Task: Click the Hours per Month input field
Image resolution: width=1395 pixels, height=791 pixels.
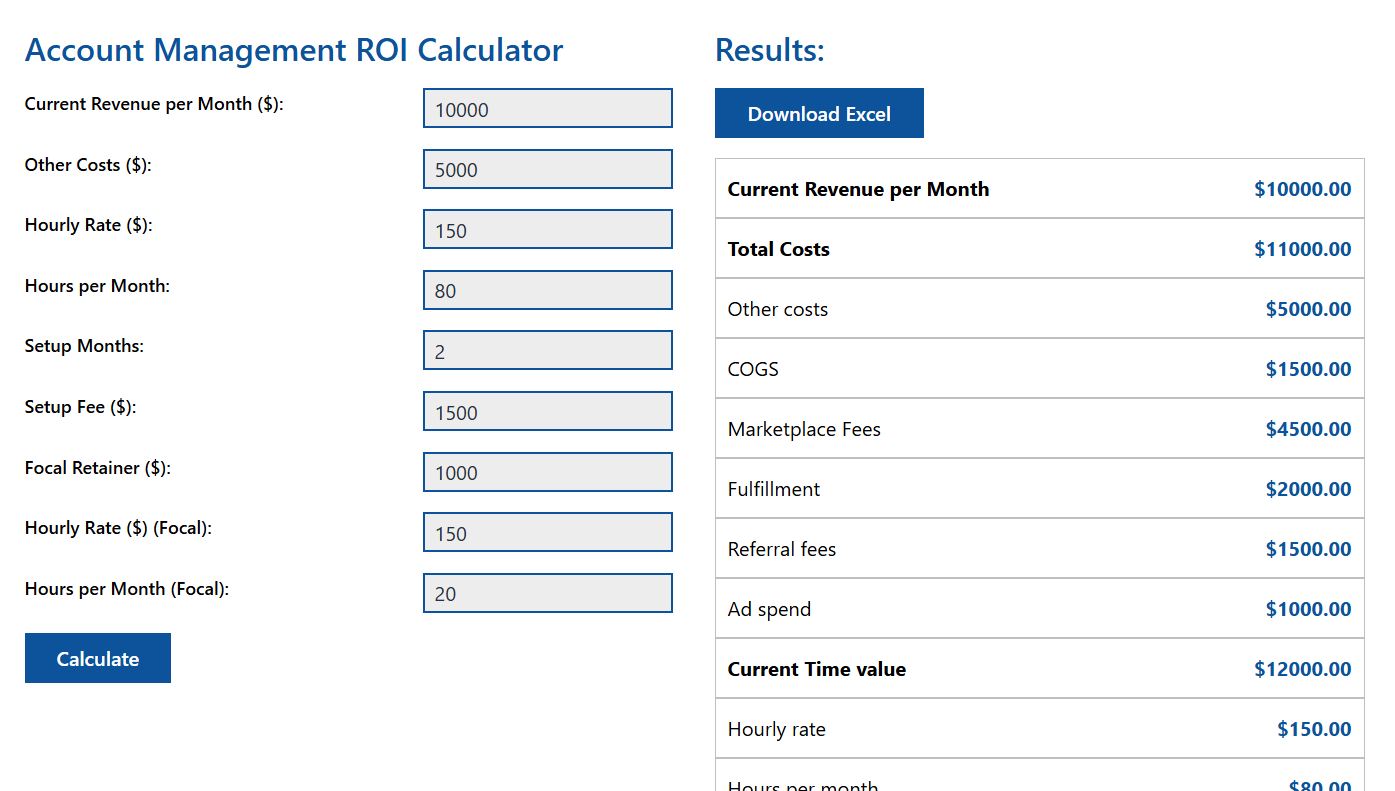Action: [547, 290]
